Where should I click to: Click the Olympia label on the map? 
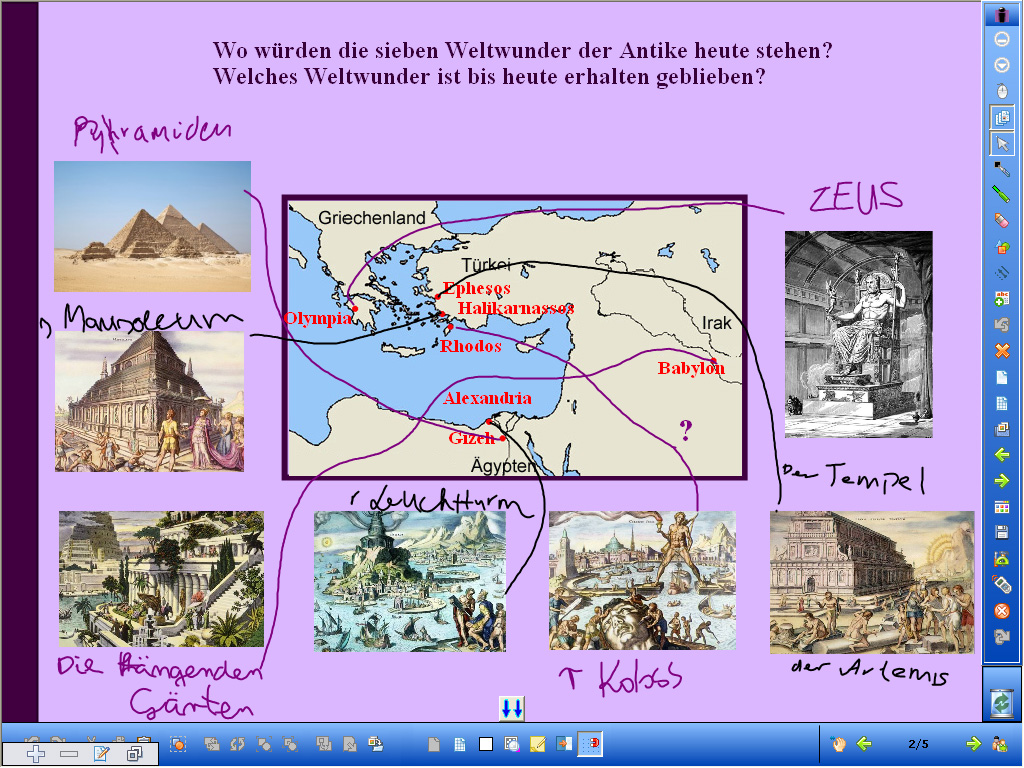point(318,319)
